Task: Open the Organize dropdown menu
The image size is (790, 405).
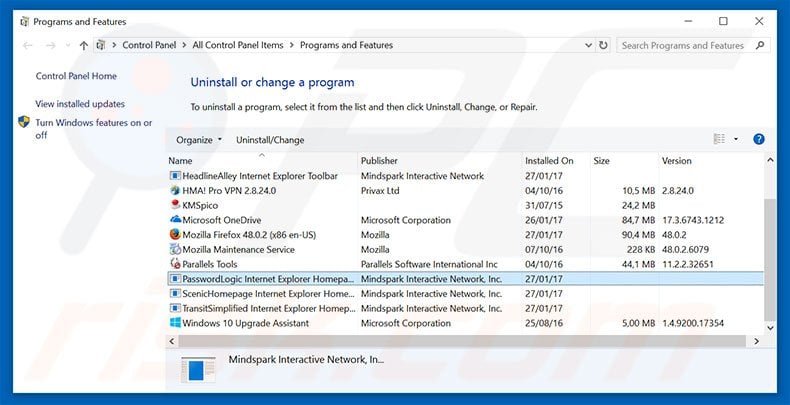Action: 199,140
